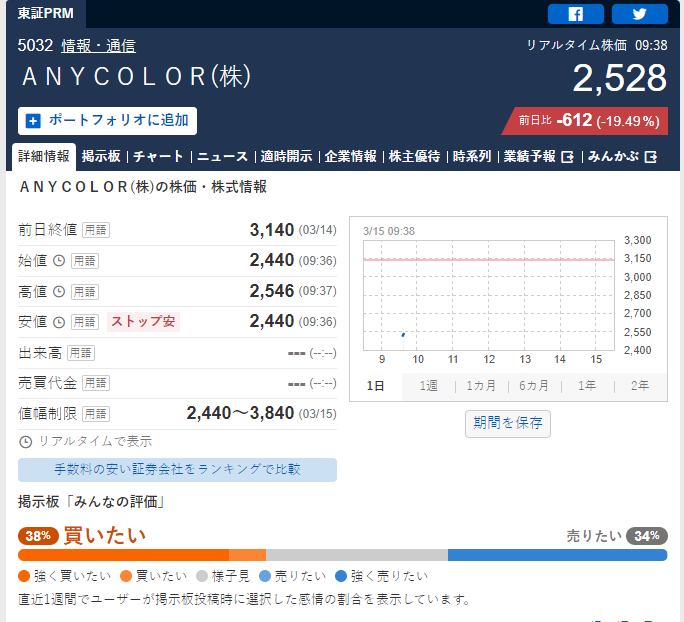Click strong-buy orange segment of sentiment bar
This screenshot has height=622, width=684.
123,555
